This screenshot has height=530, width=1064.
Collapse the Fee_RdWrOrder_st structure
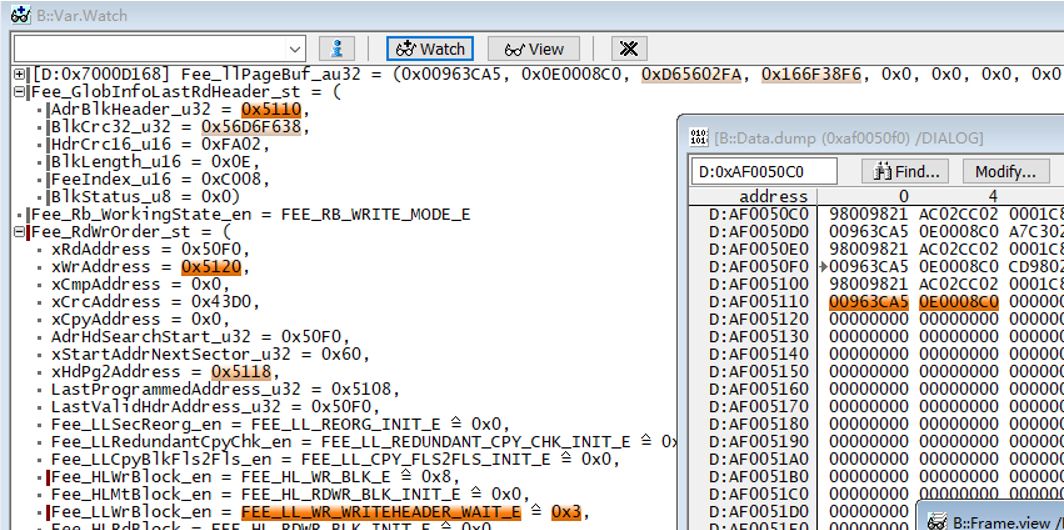coord(20,232)
